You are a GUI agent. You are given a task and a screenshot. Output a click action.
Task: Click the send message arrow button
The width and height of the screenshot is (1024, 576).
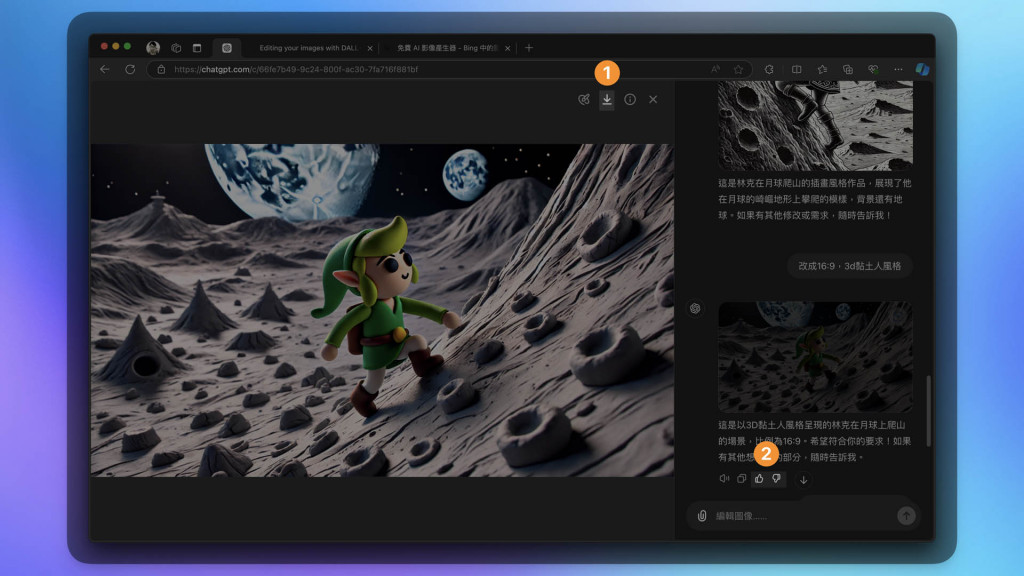click(906, 516)
